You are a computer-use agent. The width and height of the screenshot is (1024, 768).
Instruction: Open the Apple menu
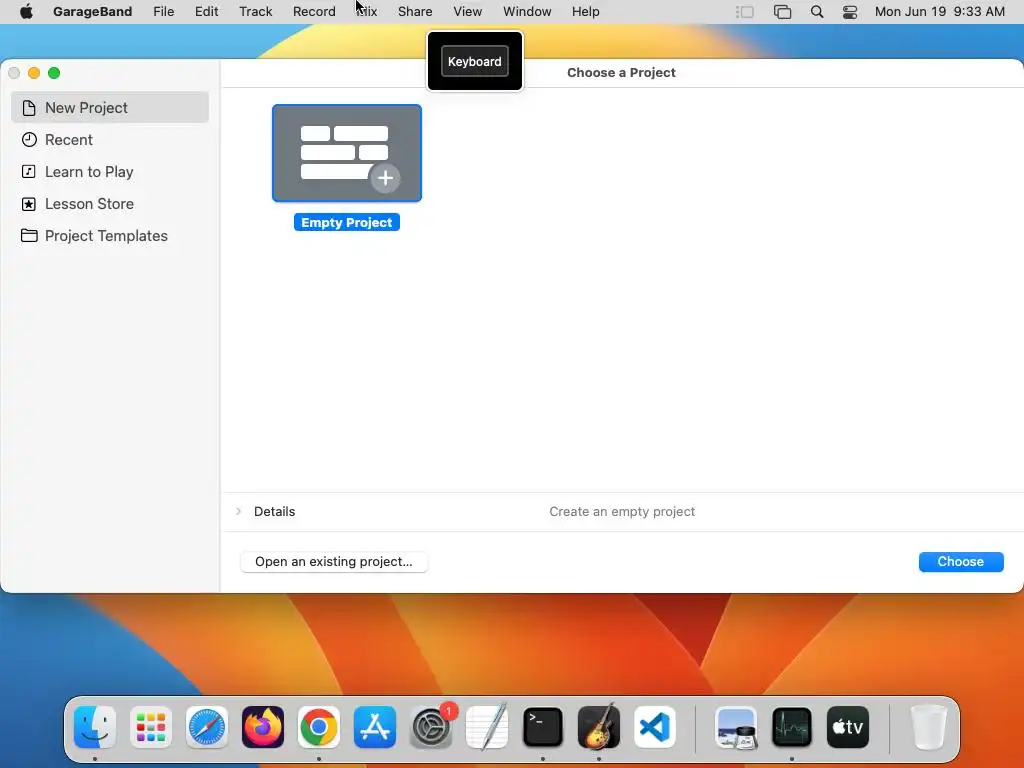(x=26, y=12)
